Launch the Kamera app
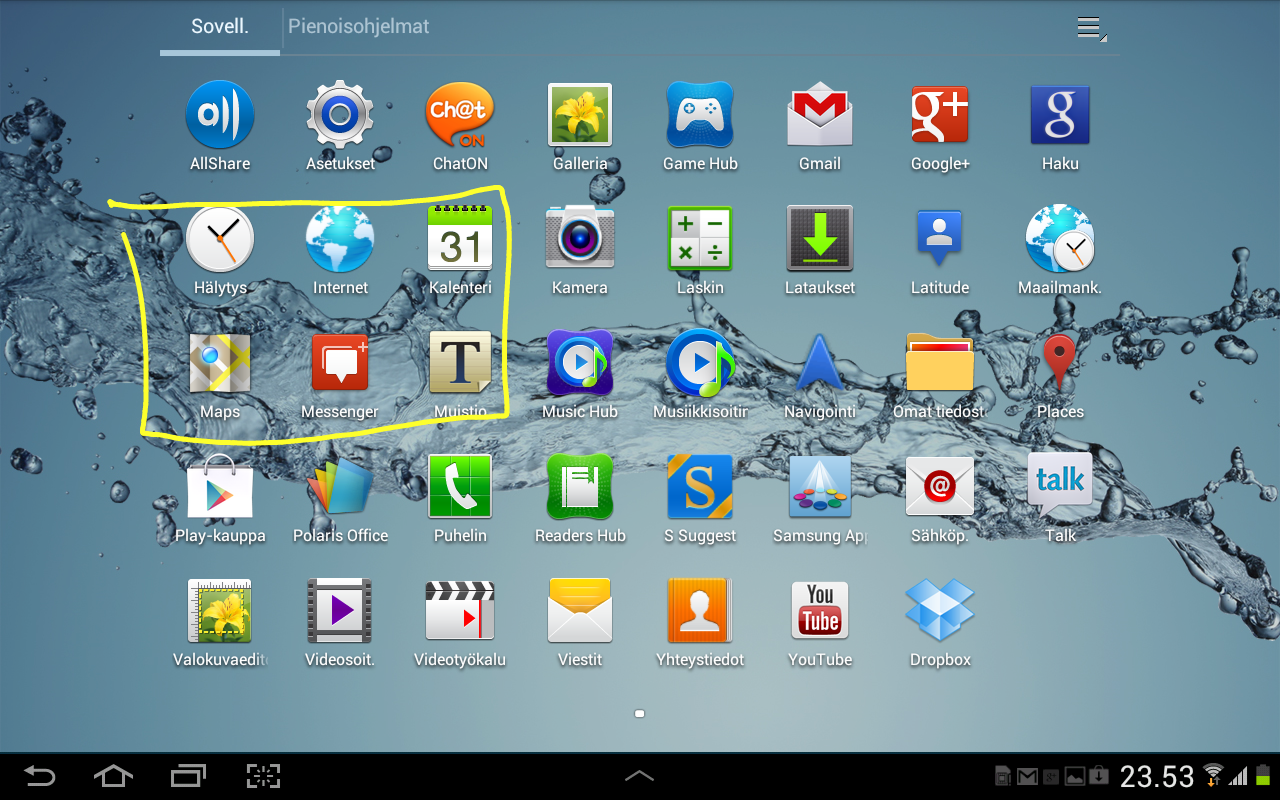1280x800 pixels. pos(580,238)
